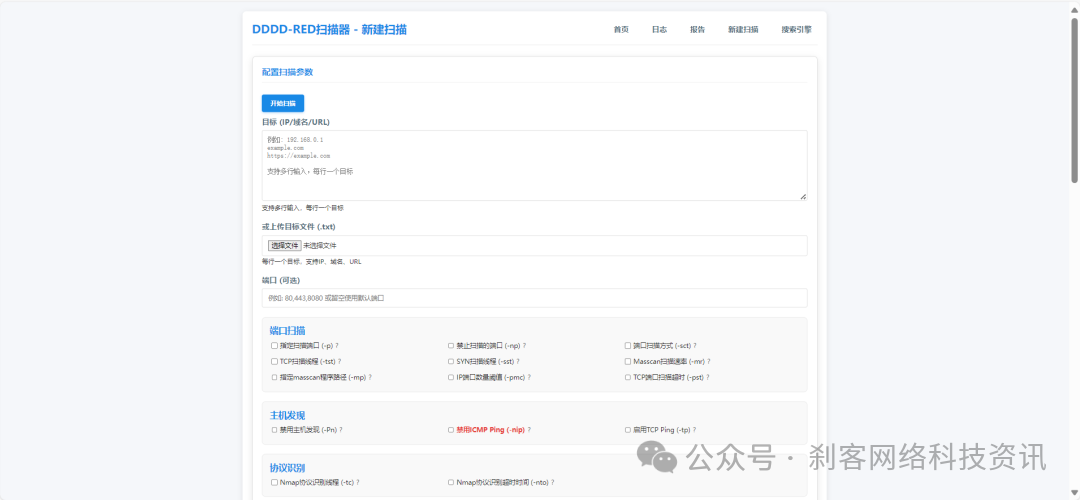Click the ? help icon beside 端口扫描方式 (-sct)
The image size is (1080, 500).
(x=695, y=346)
